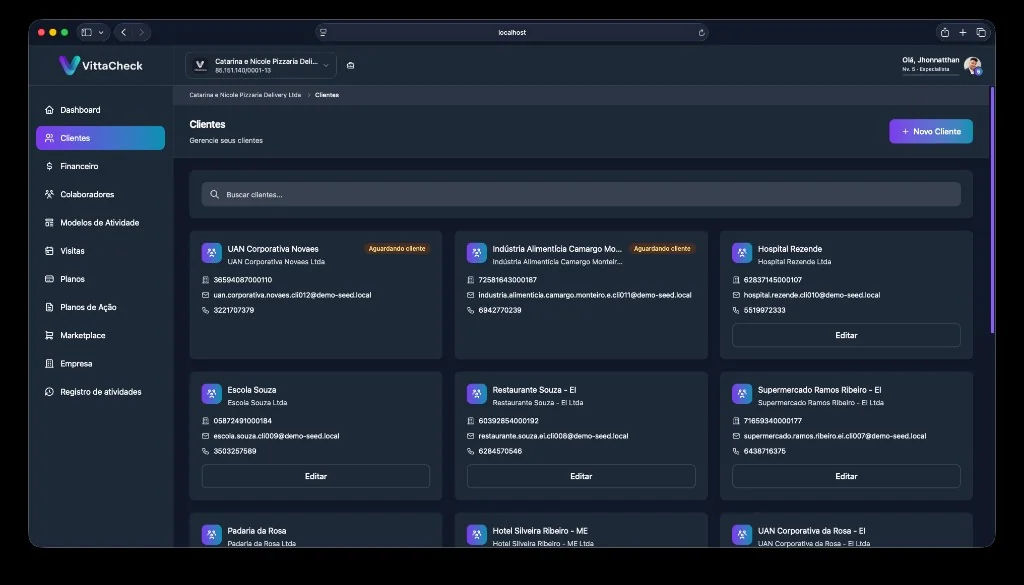This screenshot has width=1024, height=585.
Task: Go to Colaboradores in sidebar
Action: [x=100, y=194]
